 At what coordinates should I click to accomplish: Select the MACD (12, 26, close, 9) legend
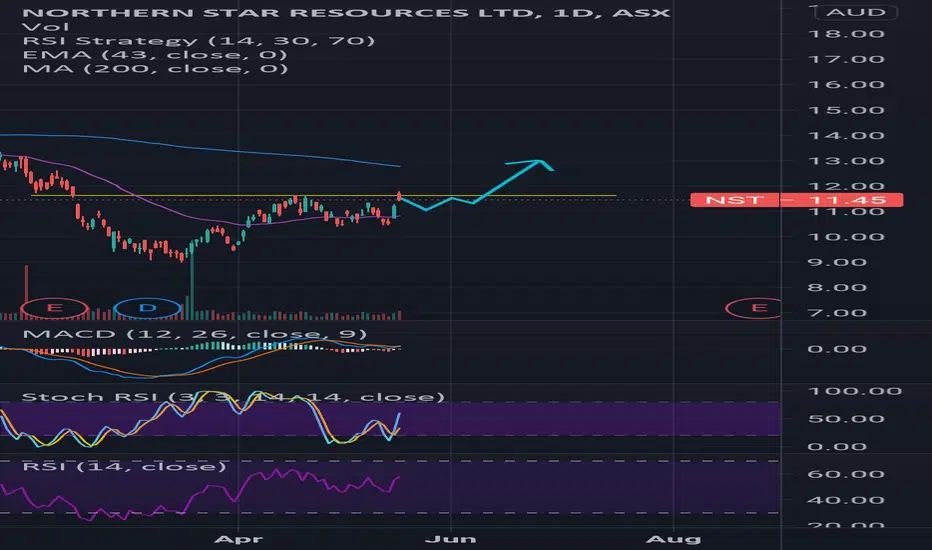point(194,334)
